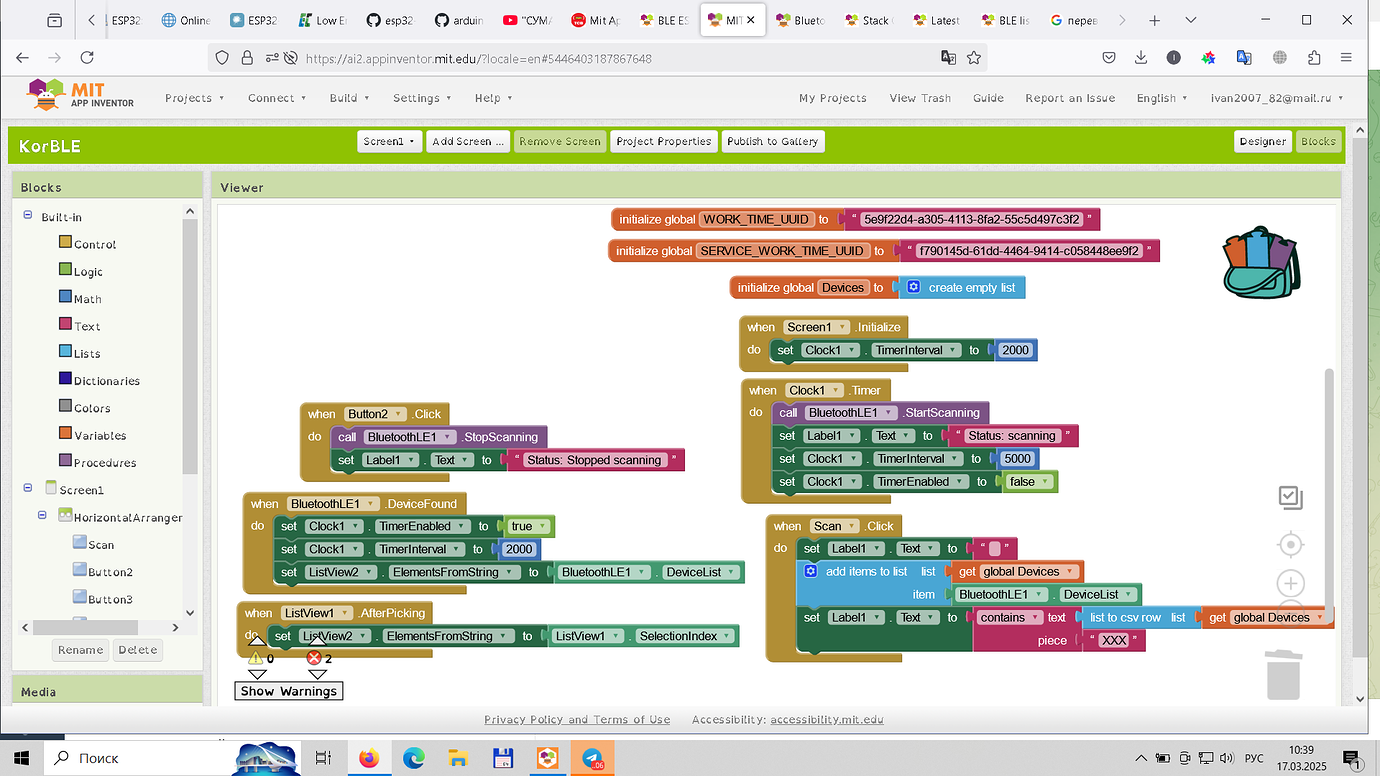The width and height of the screenshot is (1380, 776).
Task: Click the workspace checklist icon above the crosshair
Action: [x=1290, y=497]
